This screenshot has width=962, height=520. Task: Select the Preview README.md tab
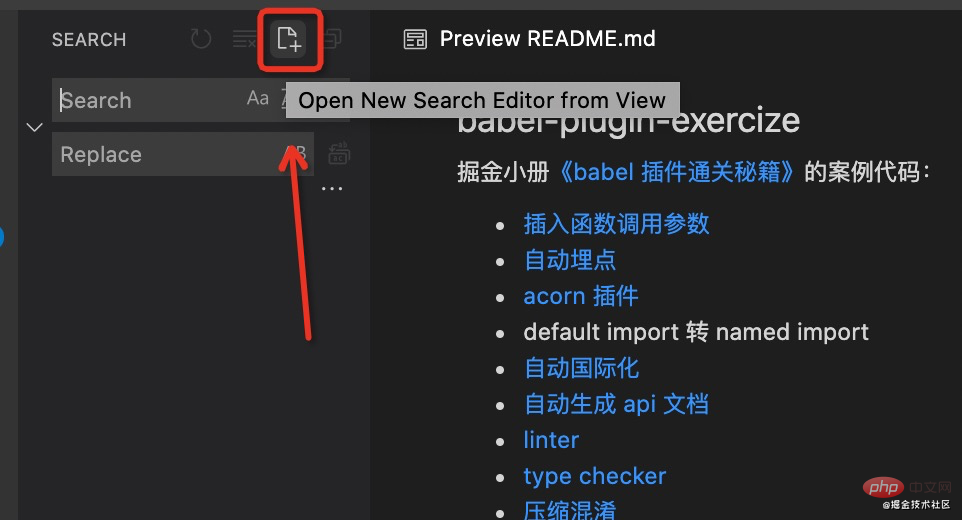tap(530, 39)
